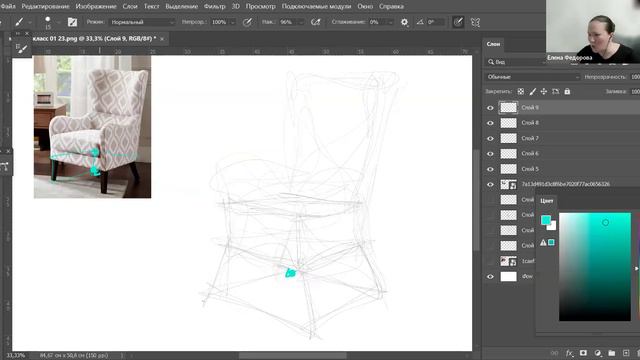Add layer mask button
Image resolution: width=640 pixels, height=360 pixels.
pos(583,353)
